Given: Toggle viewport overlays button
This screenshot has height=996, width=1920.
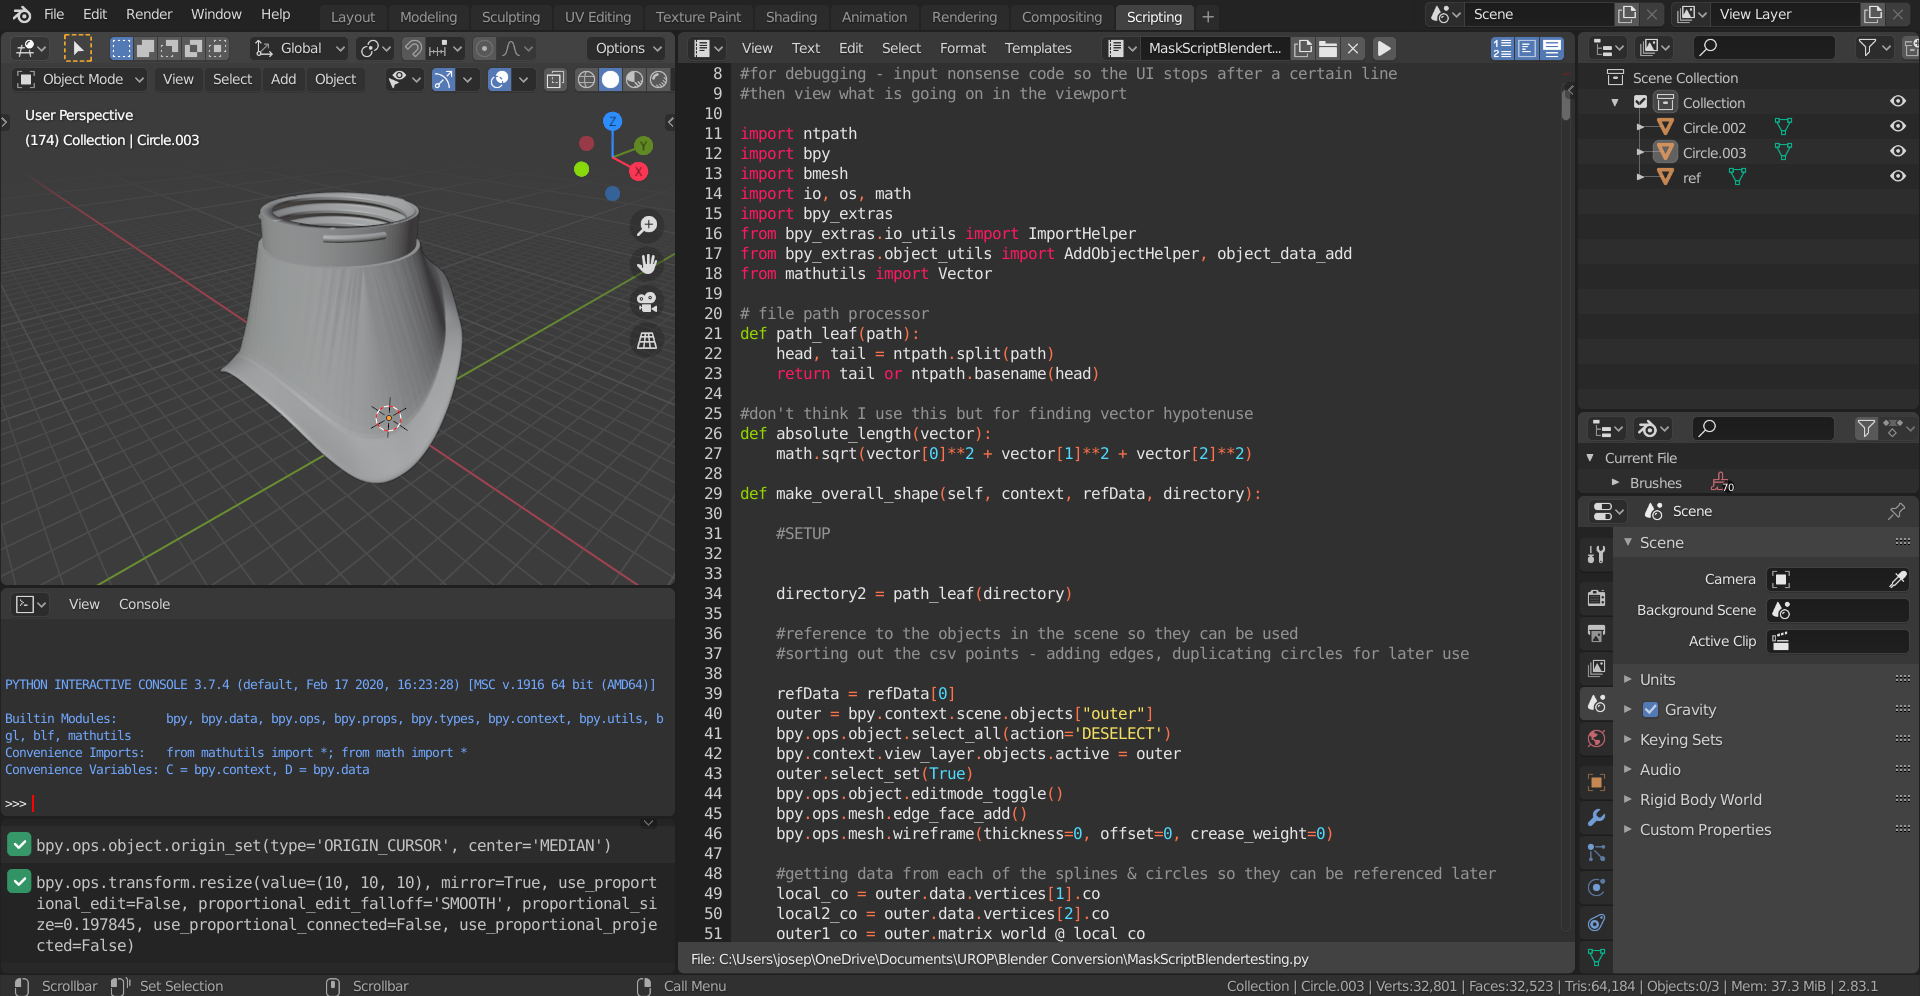Looking at the screenshot, I should [499, 80].
